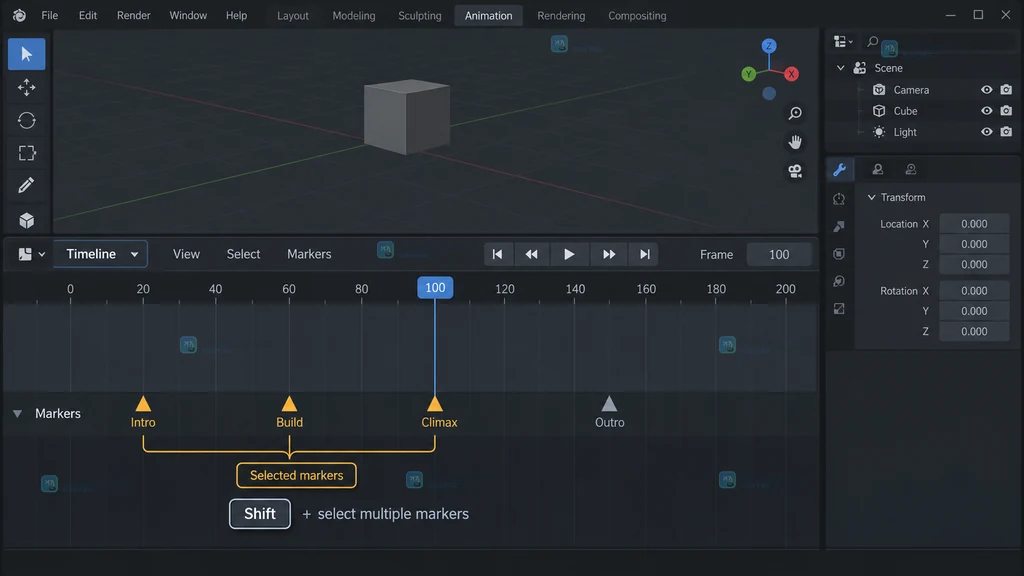Click the blue Z axis gizmo
Screen dimensions: 1024x576
tap(769, 46)
